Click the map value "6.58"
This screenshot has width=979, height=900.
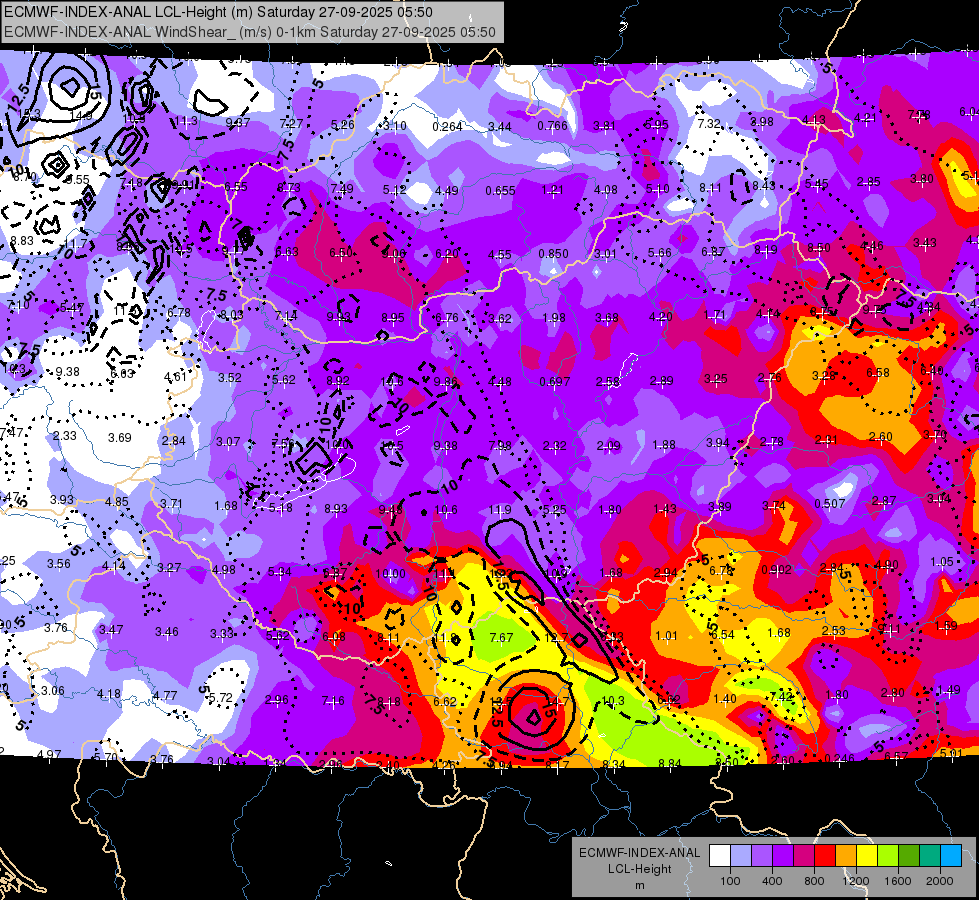[x=878, y=372]
